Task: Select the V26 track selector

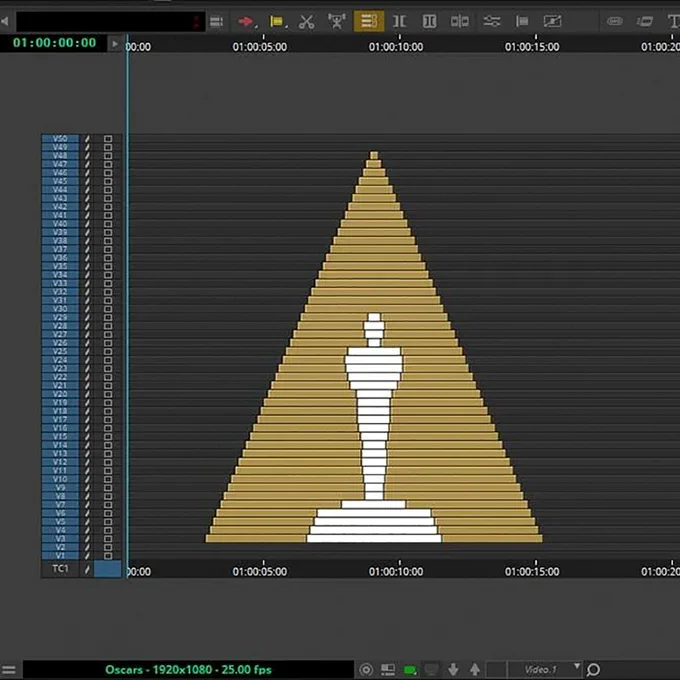Action: [60, 343]
